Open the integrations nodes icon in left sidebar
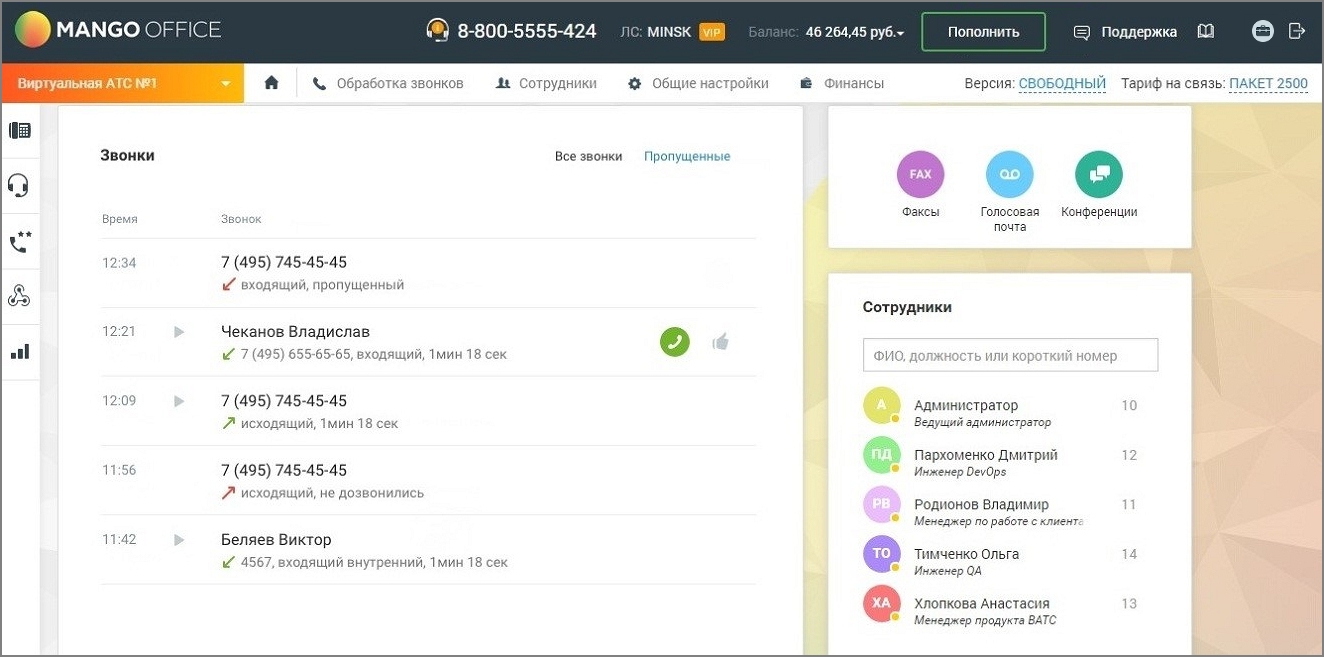 pyautogui.click(x=19, y=296)
